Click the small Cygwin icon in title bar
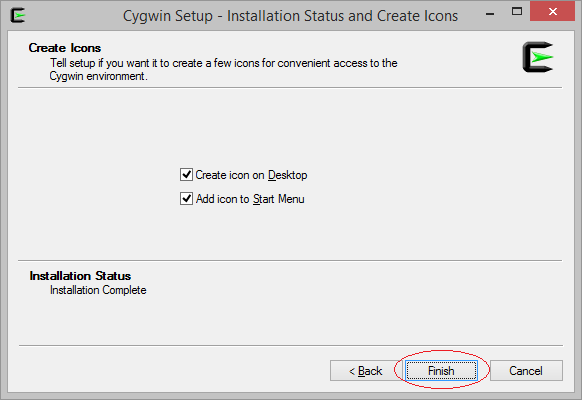This screenshot has width=582, height=400. pos(18,15)
